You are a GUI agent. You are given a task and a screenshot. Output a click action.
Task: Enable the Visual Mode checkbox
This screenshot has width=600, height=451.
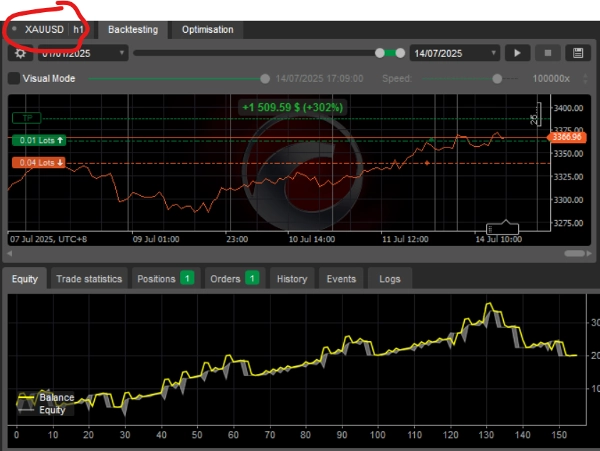[x=13, y=78]
